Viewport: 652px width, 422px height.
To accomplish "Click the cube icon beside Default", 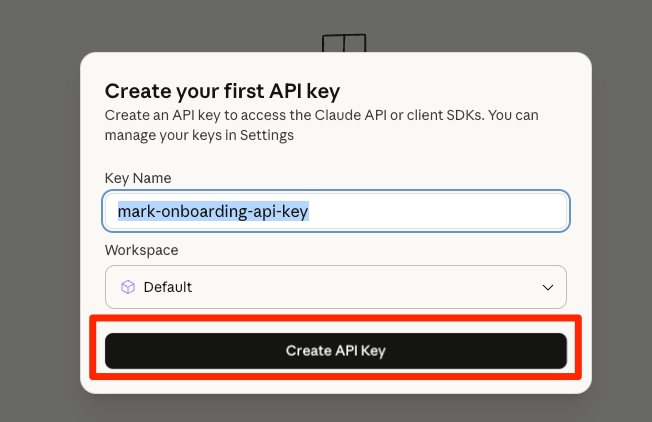I will tap(127, 287).
